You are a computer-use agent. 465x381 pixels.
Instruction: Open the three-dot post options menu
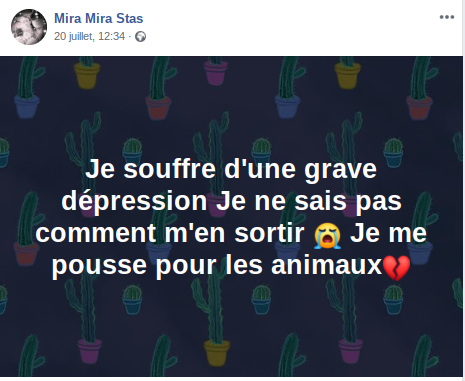coord(447,17)
